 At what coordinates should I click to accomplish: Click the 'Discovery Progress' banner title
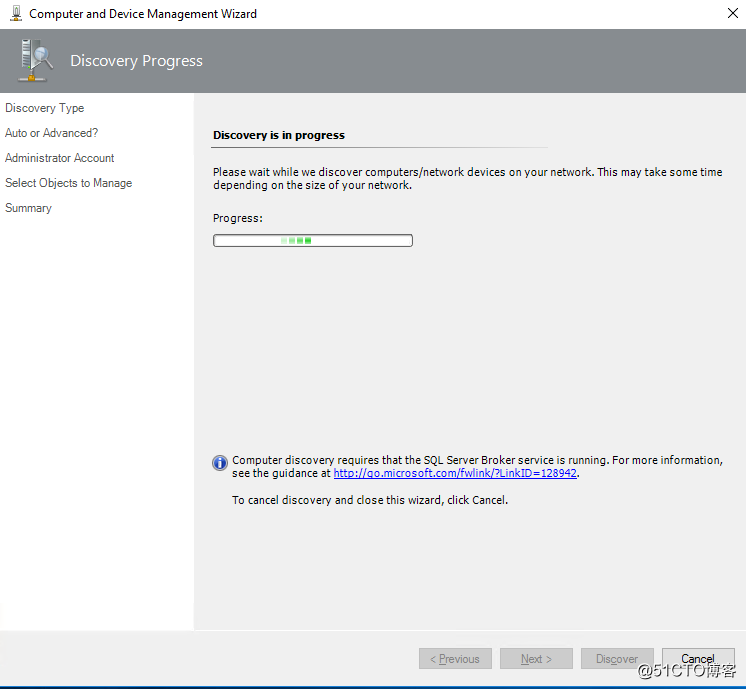coord(137,61)
